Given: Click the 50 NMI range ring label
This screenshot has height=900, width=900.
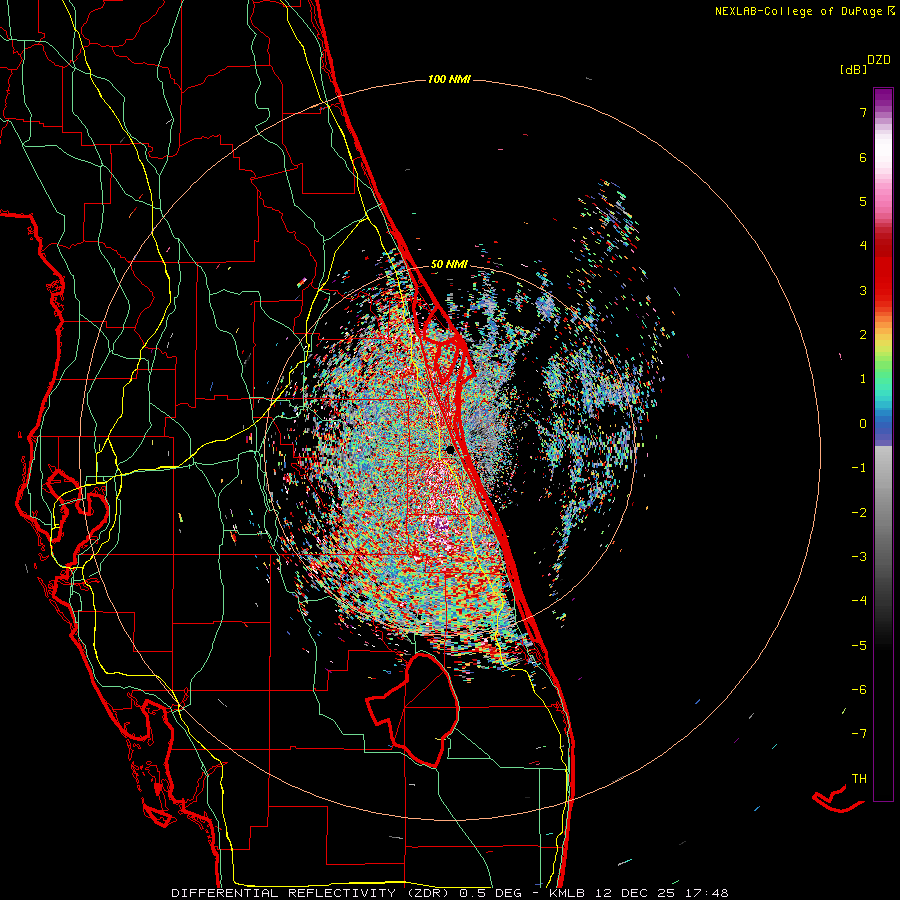Looking at the screenshot, I should (x=449, y=264).
